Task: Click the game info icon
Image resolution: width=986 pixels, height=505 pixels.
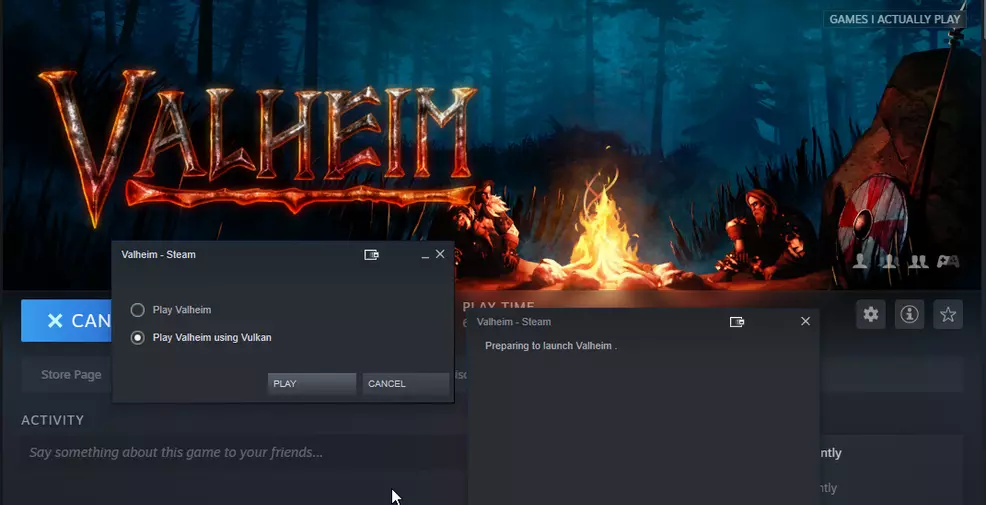Action: 909,315
